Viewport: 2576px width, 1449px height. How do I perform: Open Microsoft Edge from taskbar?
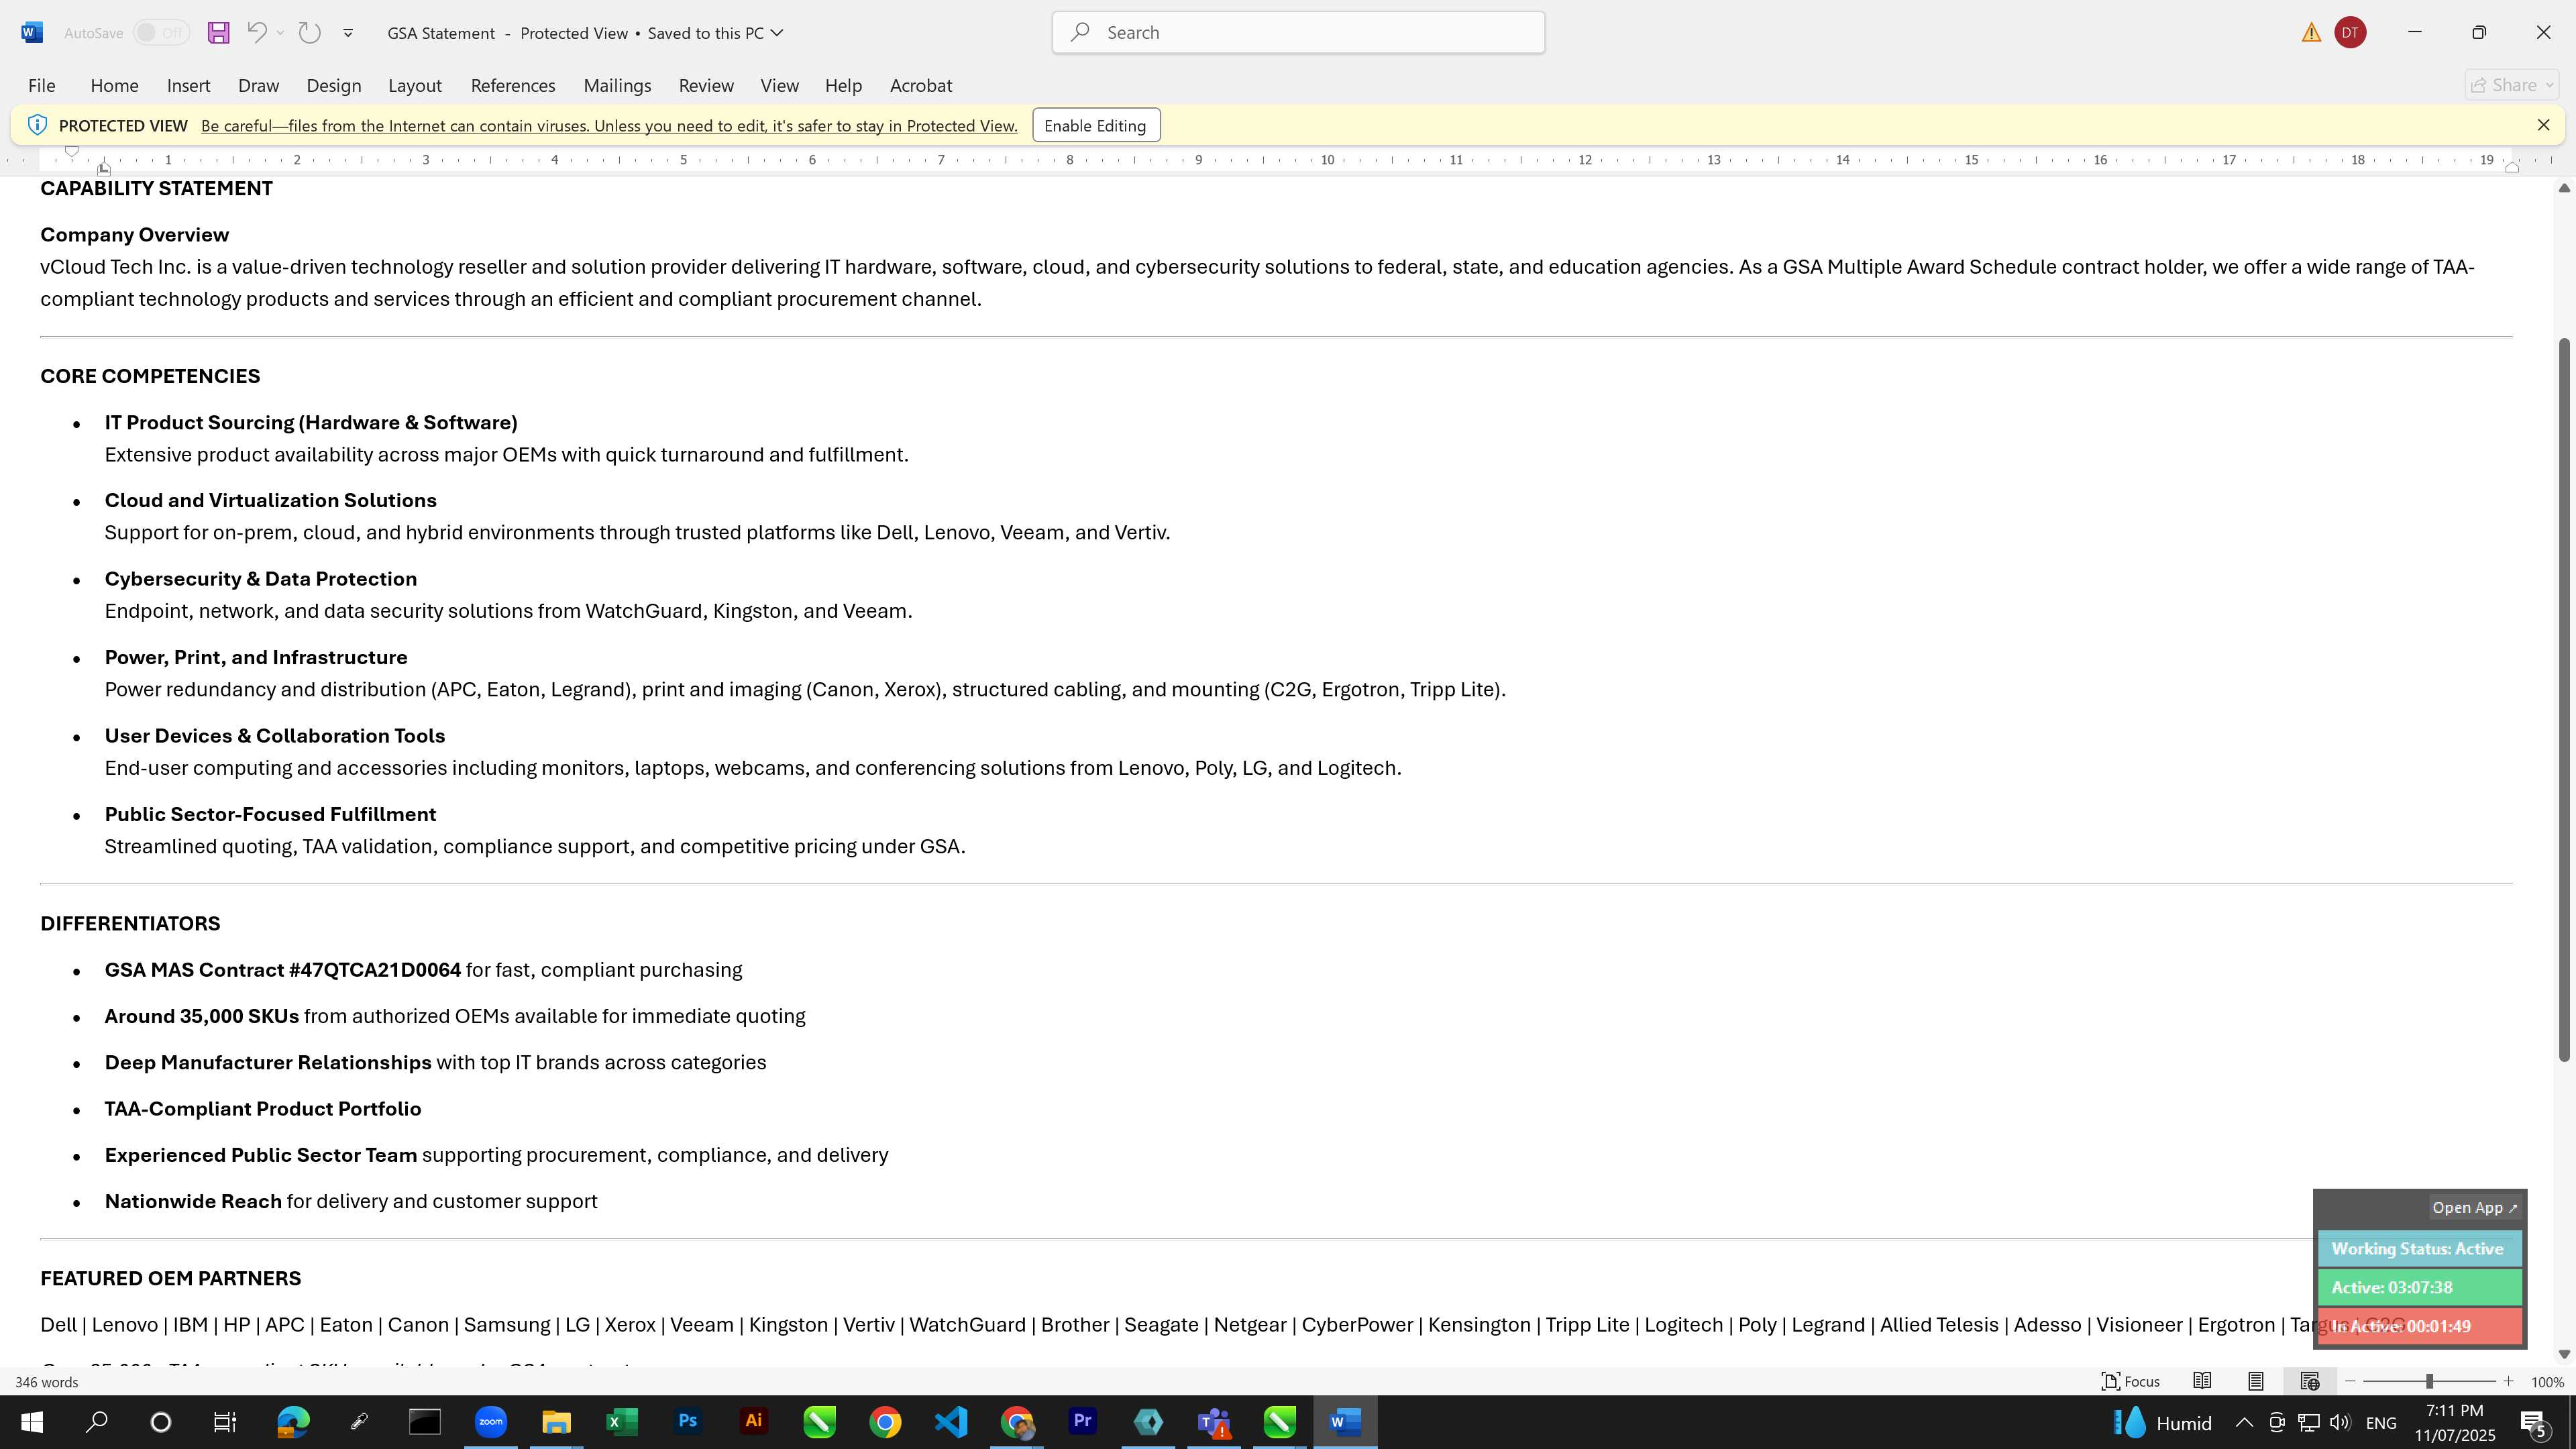point(293,1422)
